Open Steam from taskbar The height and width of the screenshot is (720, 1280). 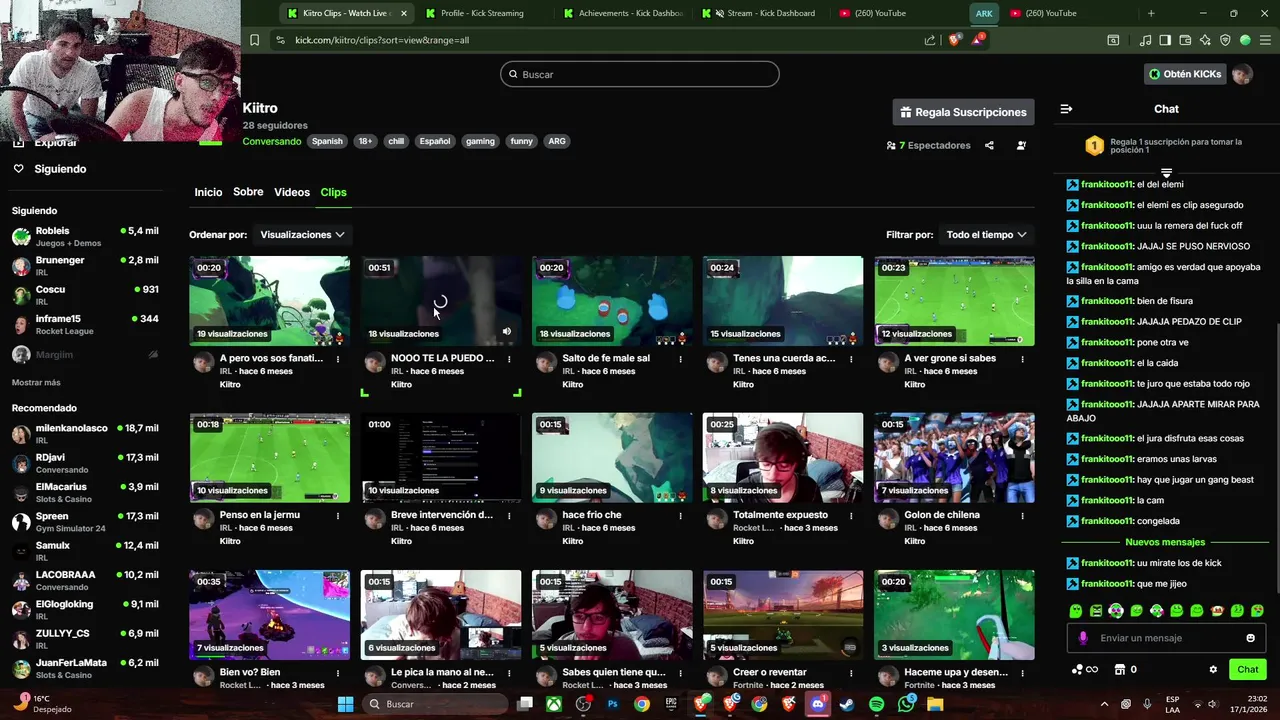coord(847,704)
